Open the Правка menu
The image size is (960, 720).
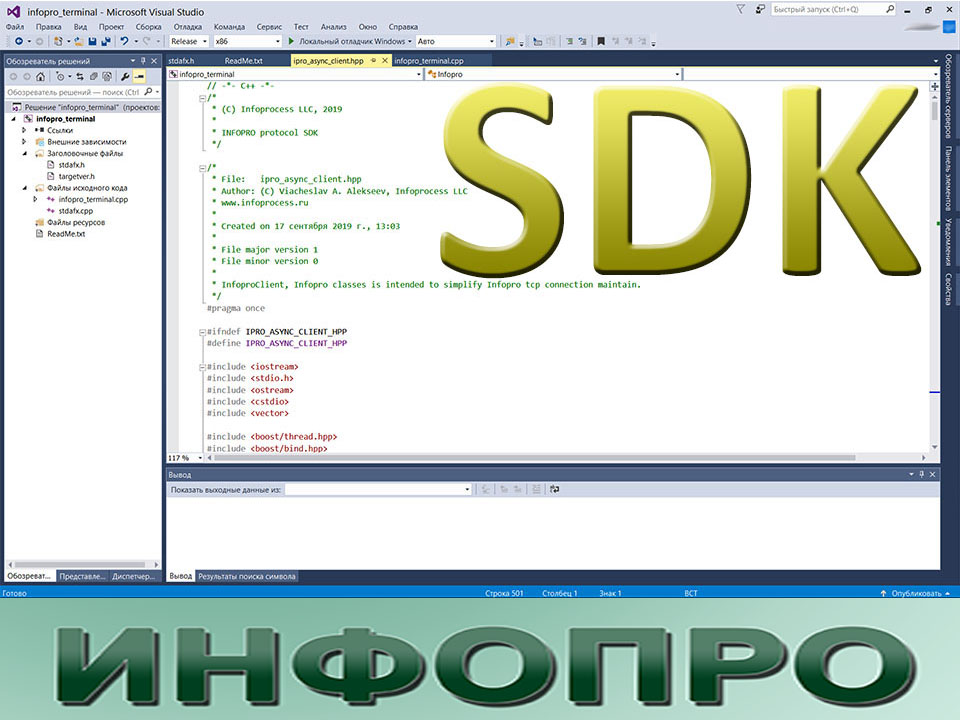[48, 26]
